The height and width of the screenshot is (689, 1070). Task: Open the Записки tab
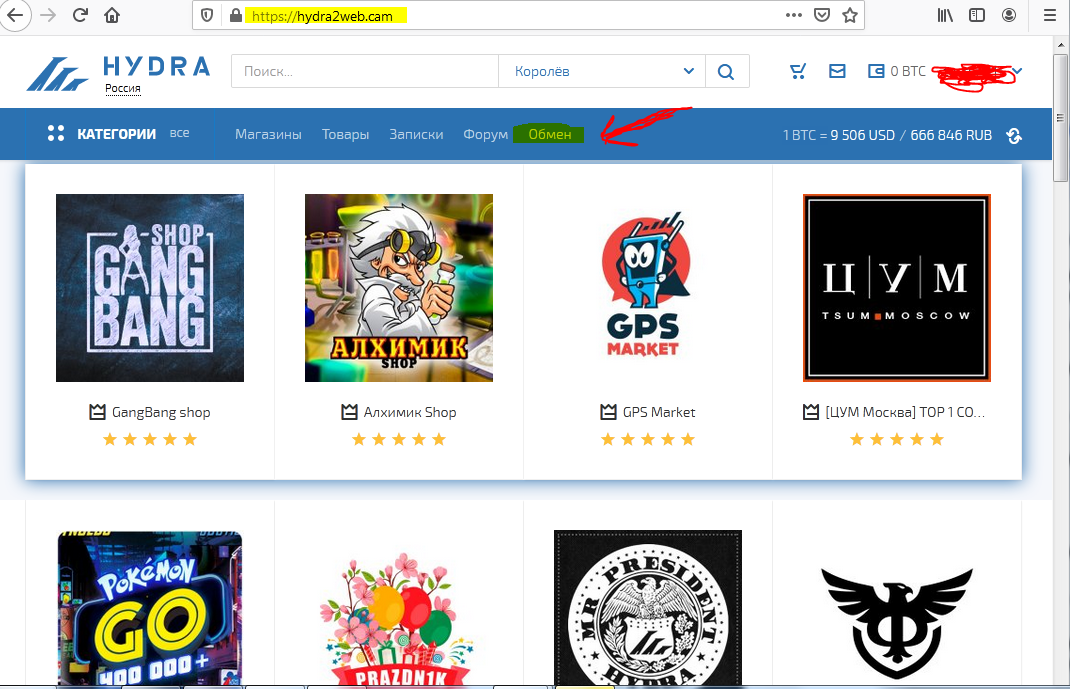tap(416, 134)
